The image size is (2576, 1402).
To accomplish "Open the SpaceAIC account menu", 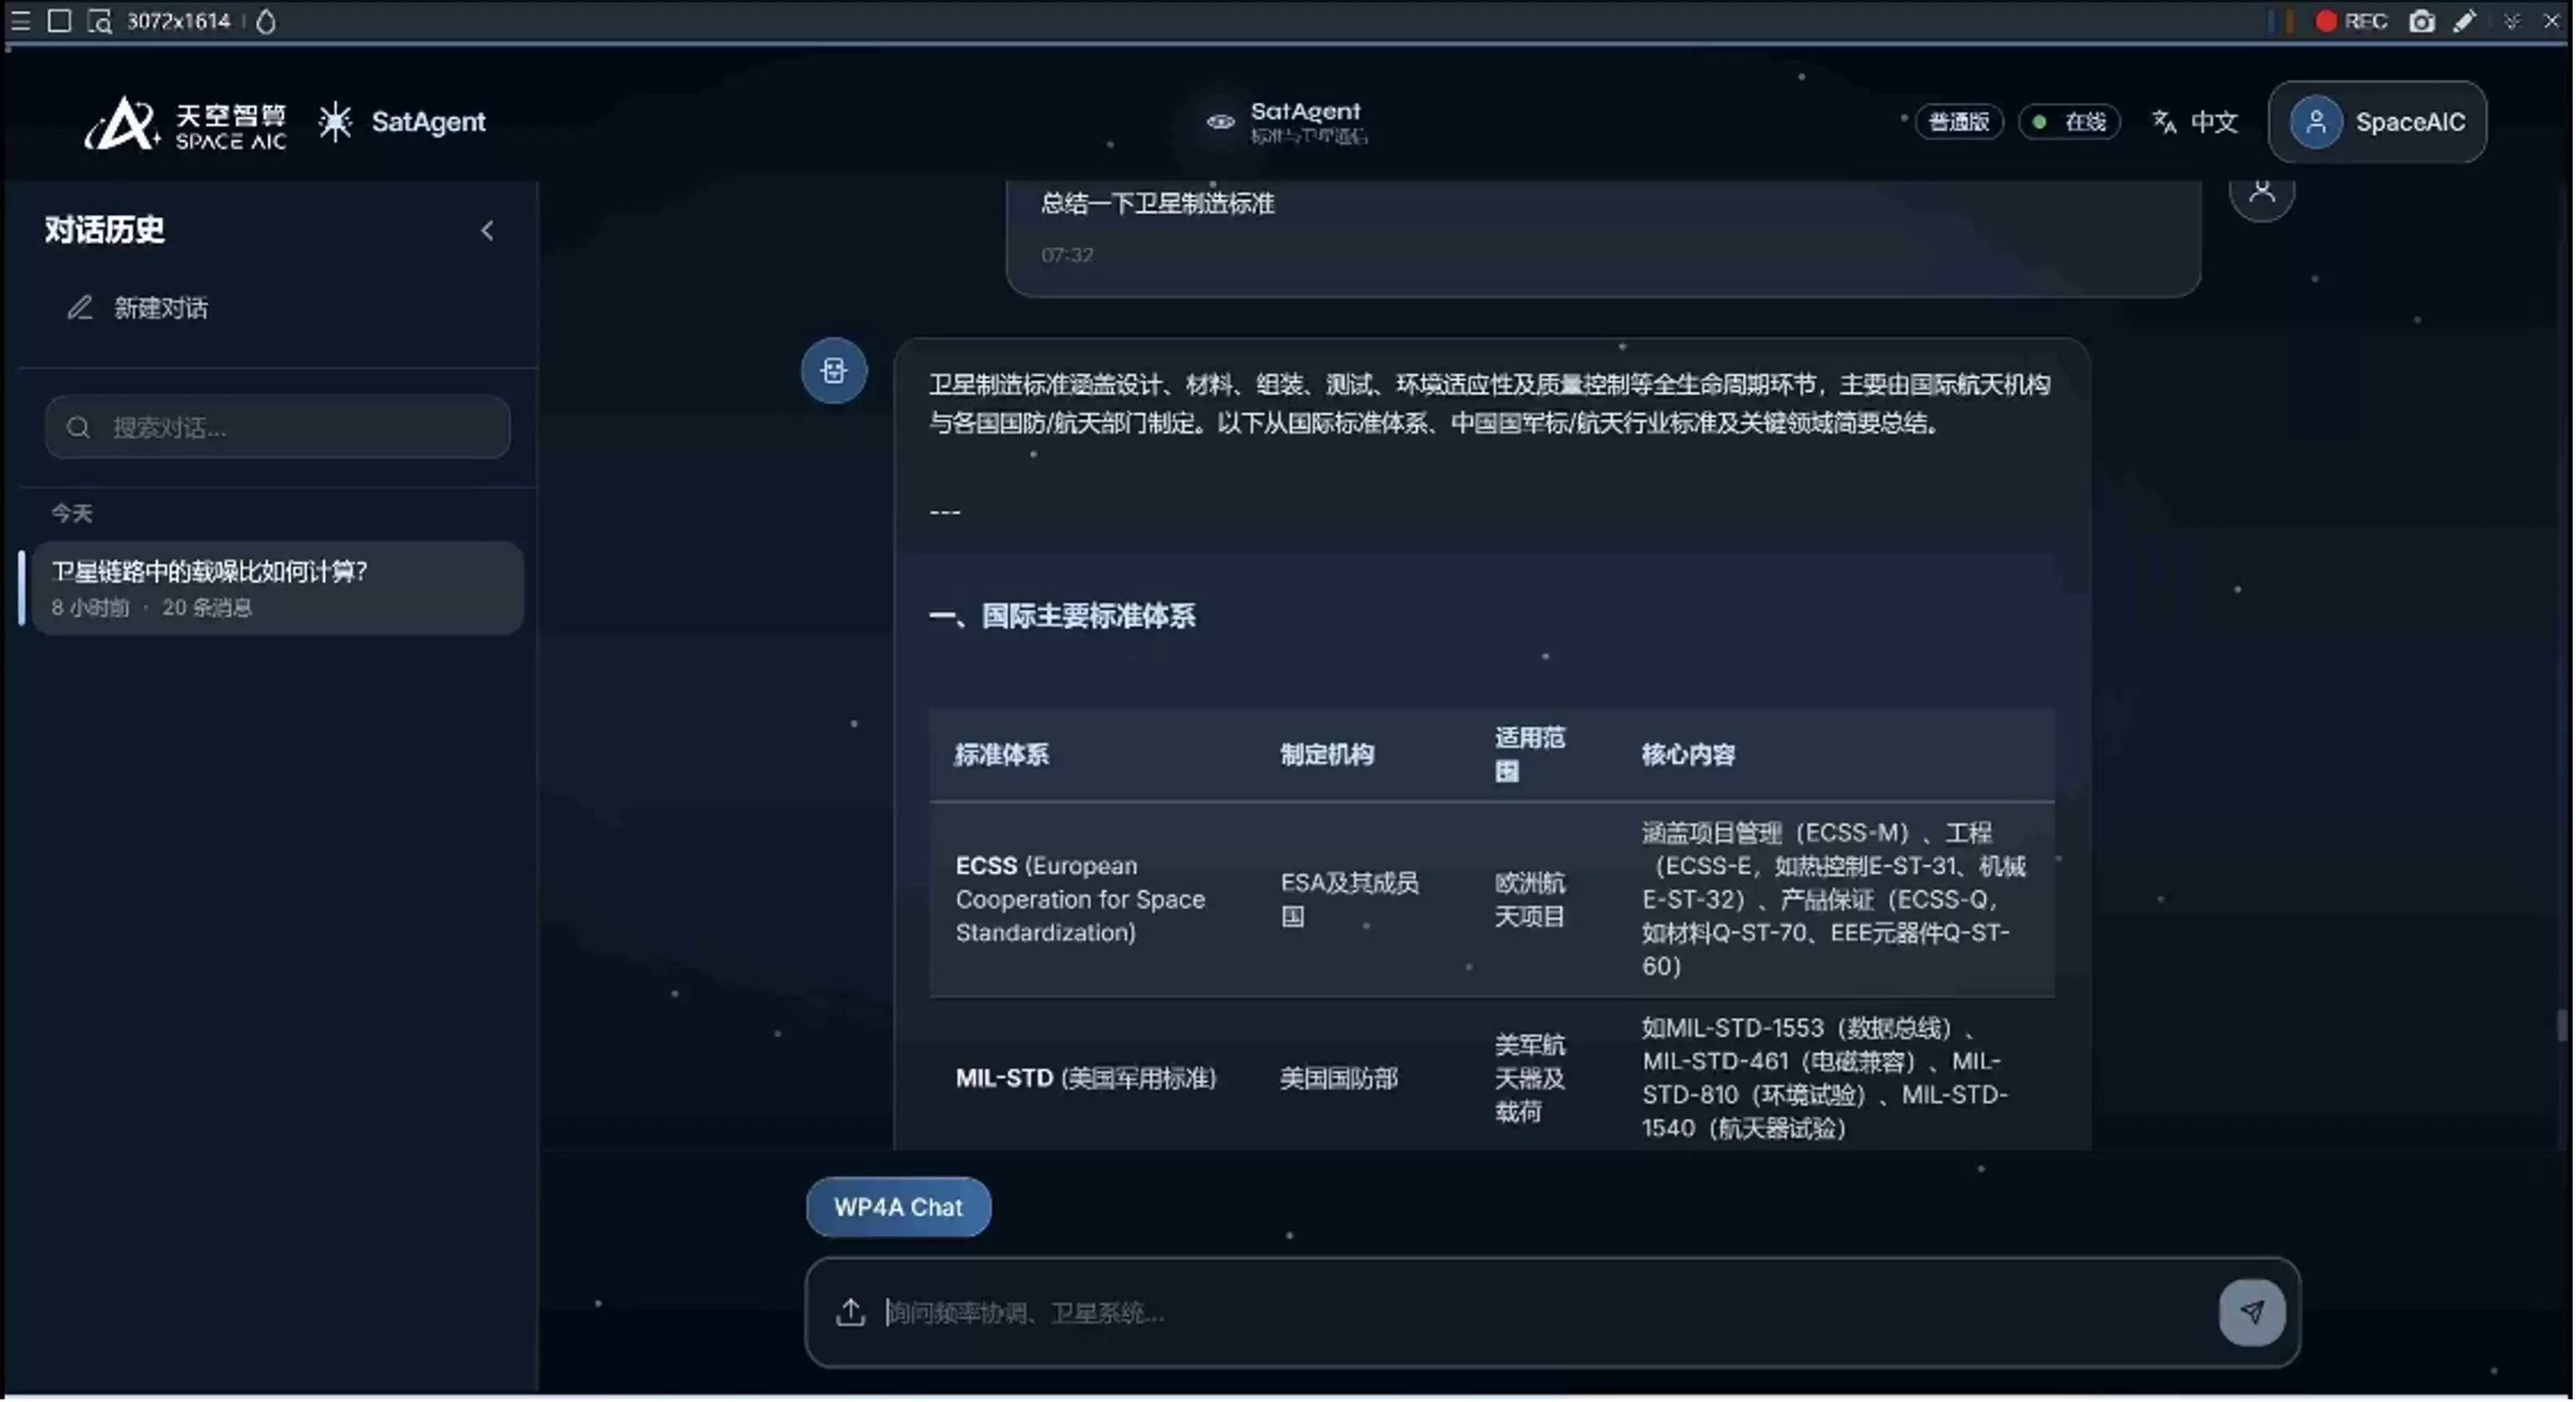I will (x=2378, y=122).
